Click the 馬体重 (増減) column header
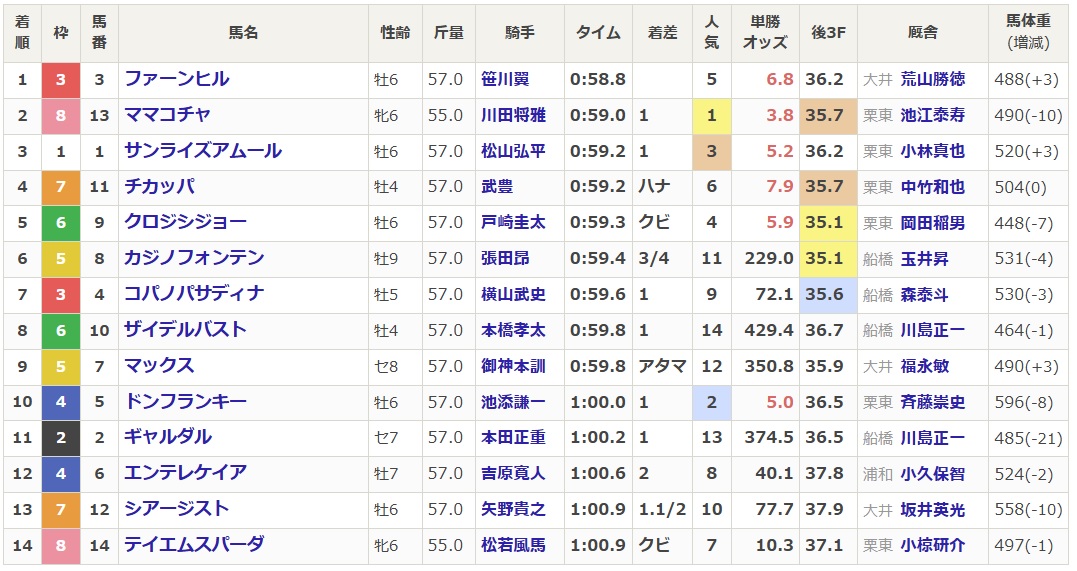1077x571 pixels. (x=1029, y=33)
